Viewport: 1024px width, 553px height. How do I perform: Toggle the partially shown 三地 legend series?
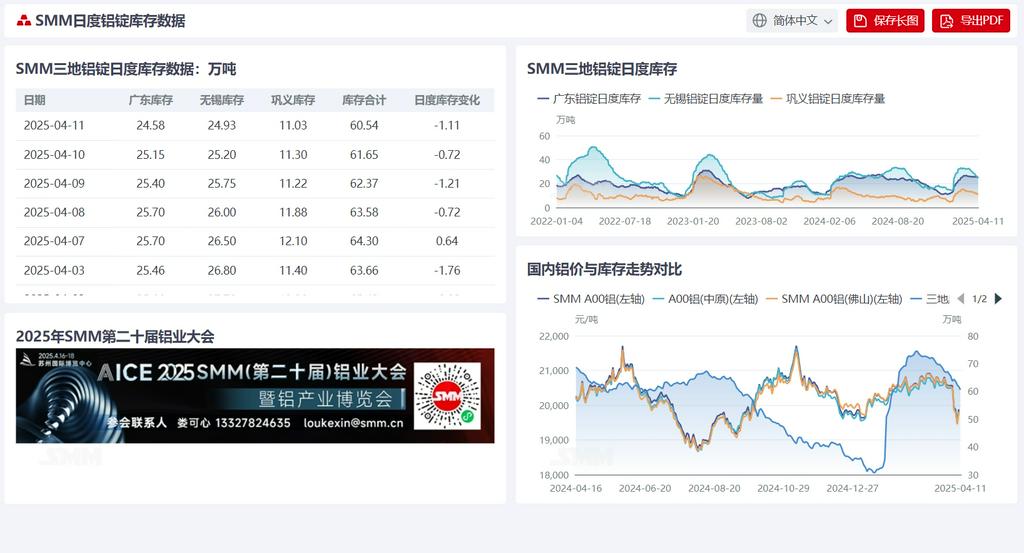(929, 299)
